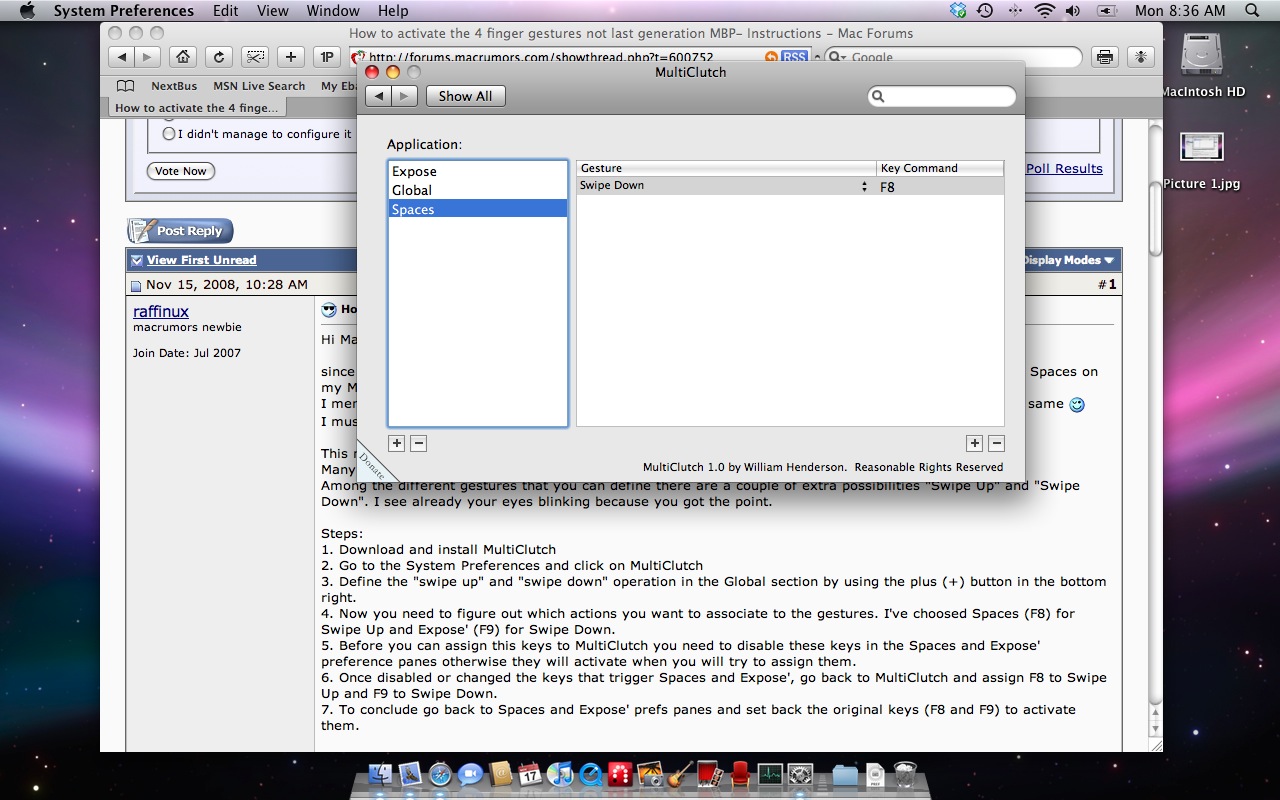Viewport: 1280px width, 800px height.
Task: Open the View menu
Action: [273, 11]
